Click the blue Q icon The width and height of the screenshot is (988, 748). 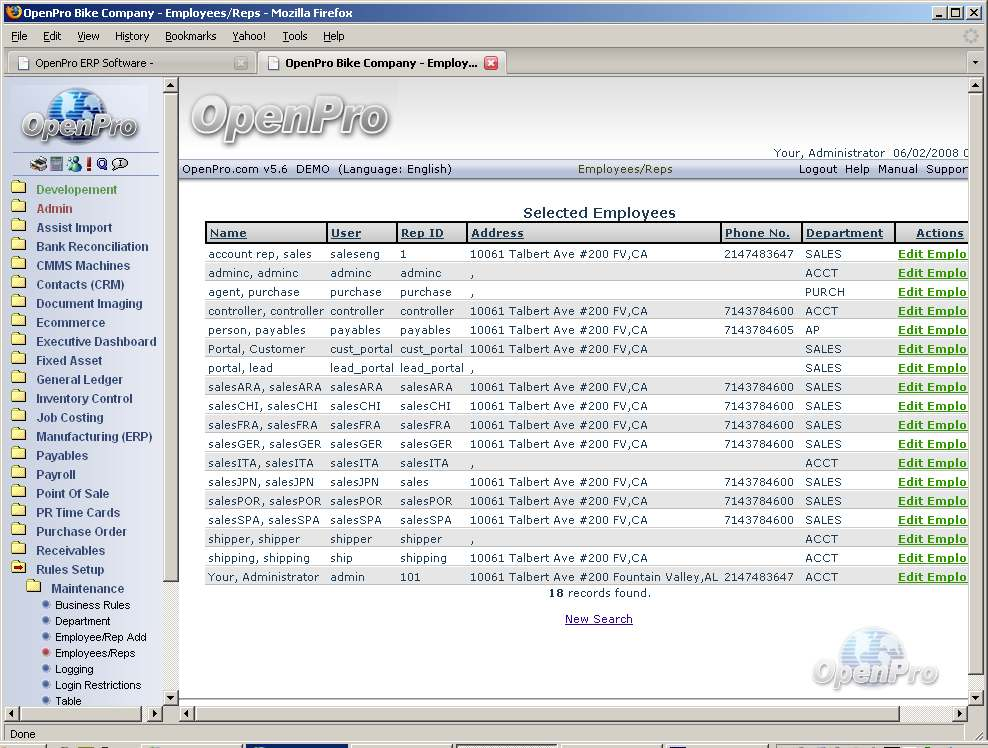(x=102, y=164)
